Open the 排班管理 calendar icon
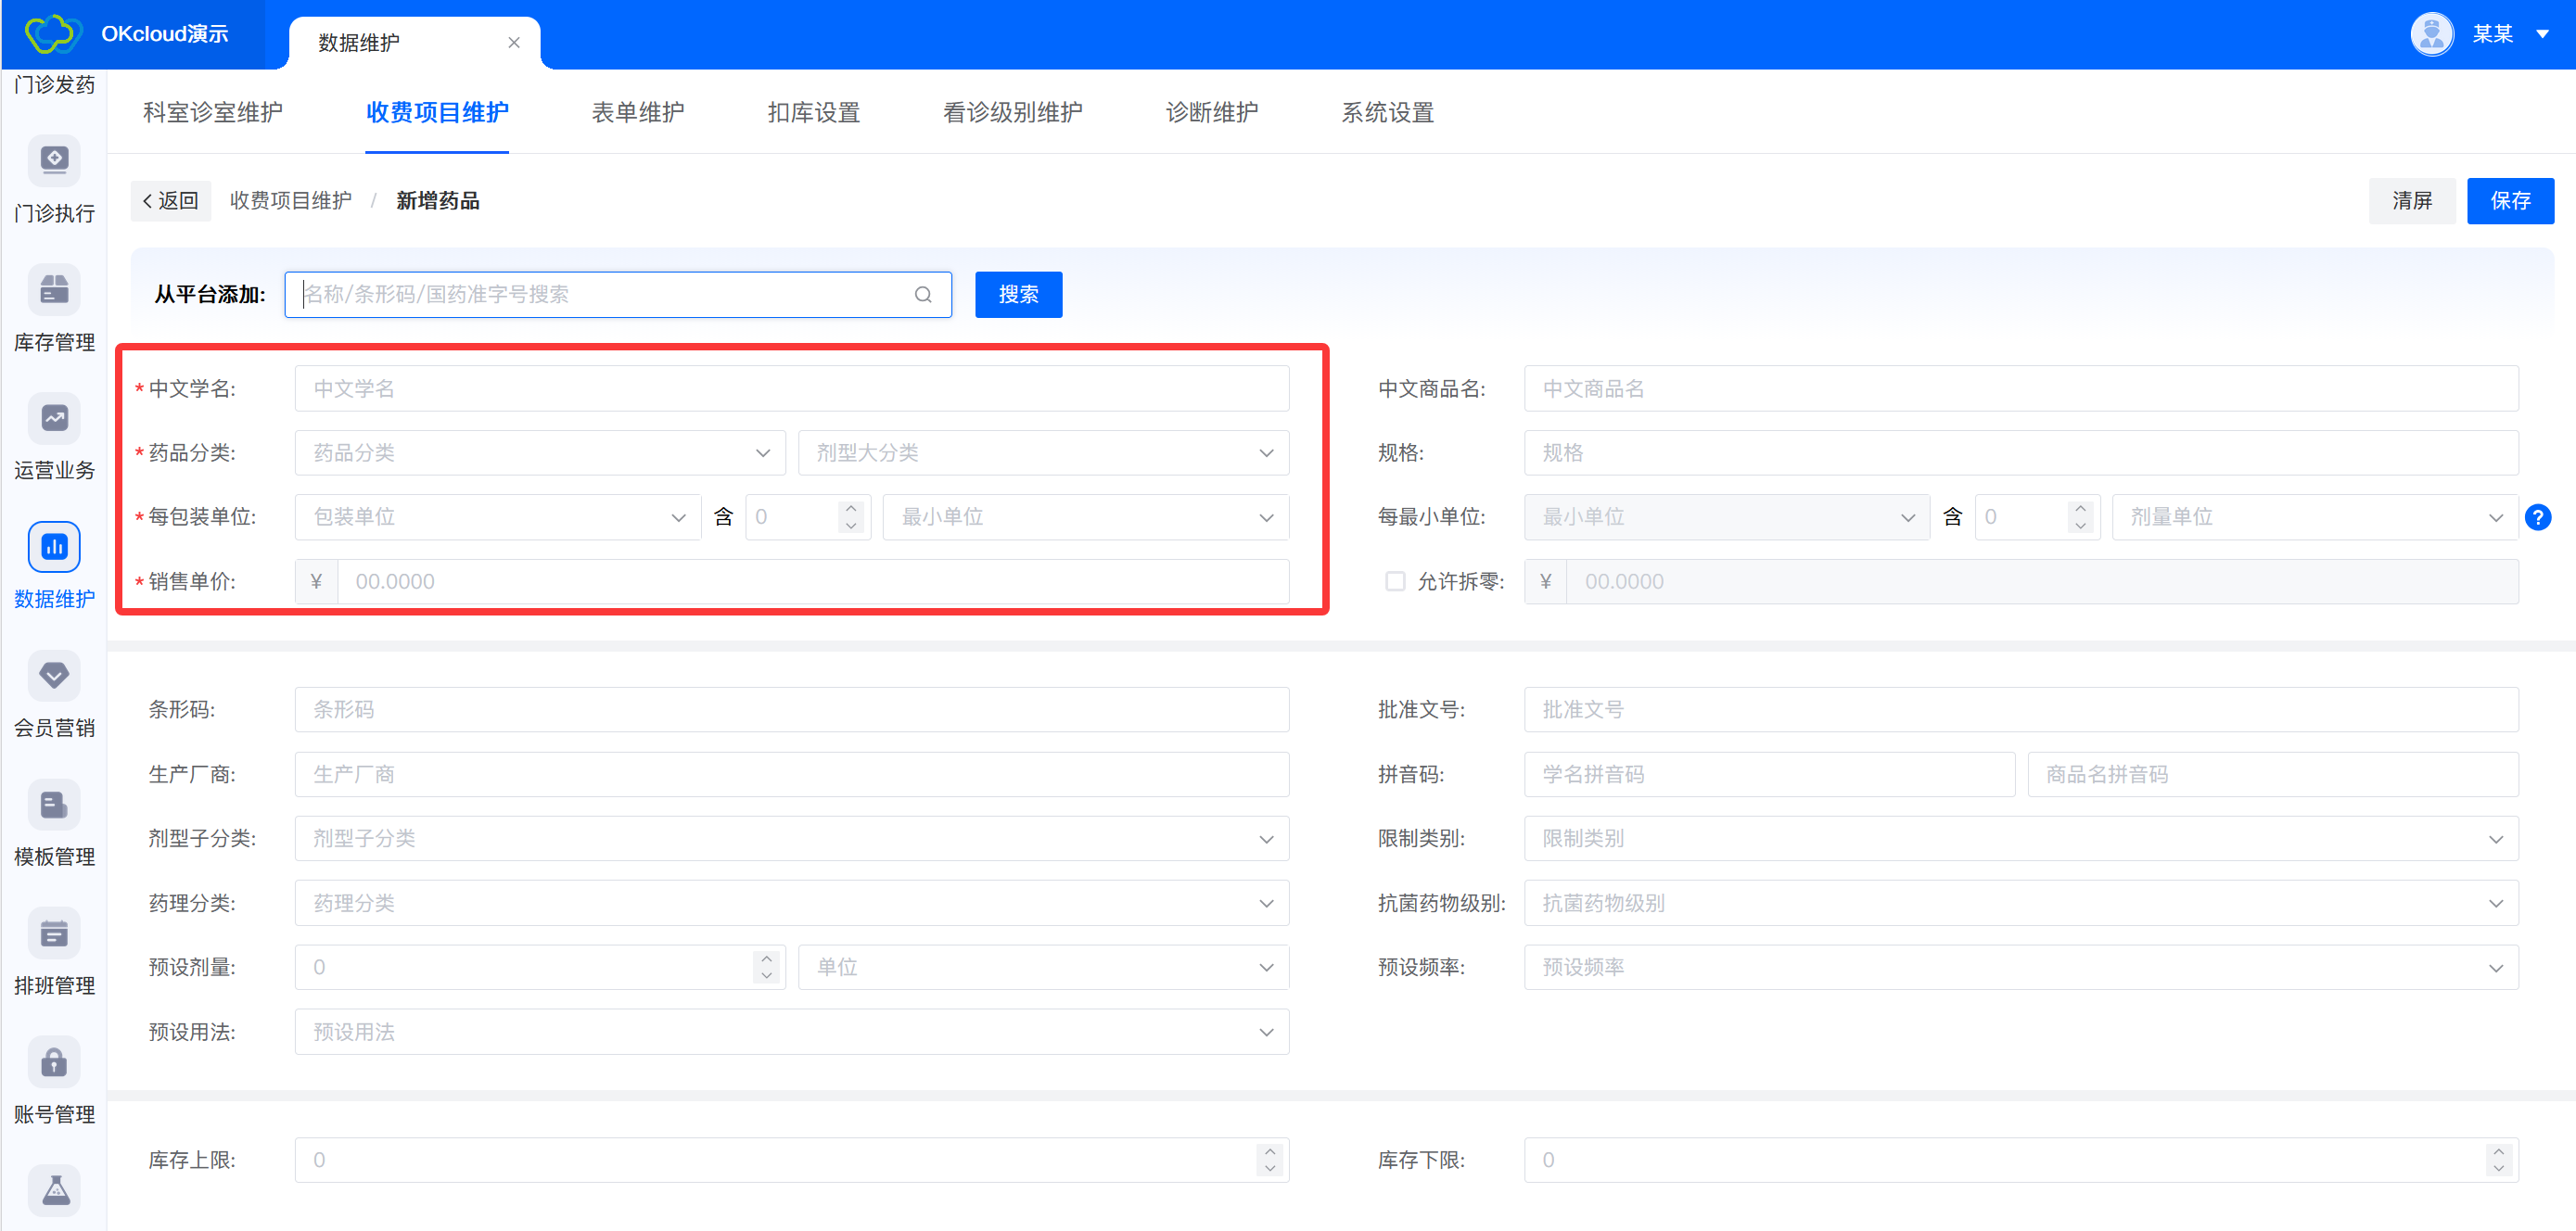 click(54, 933)
